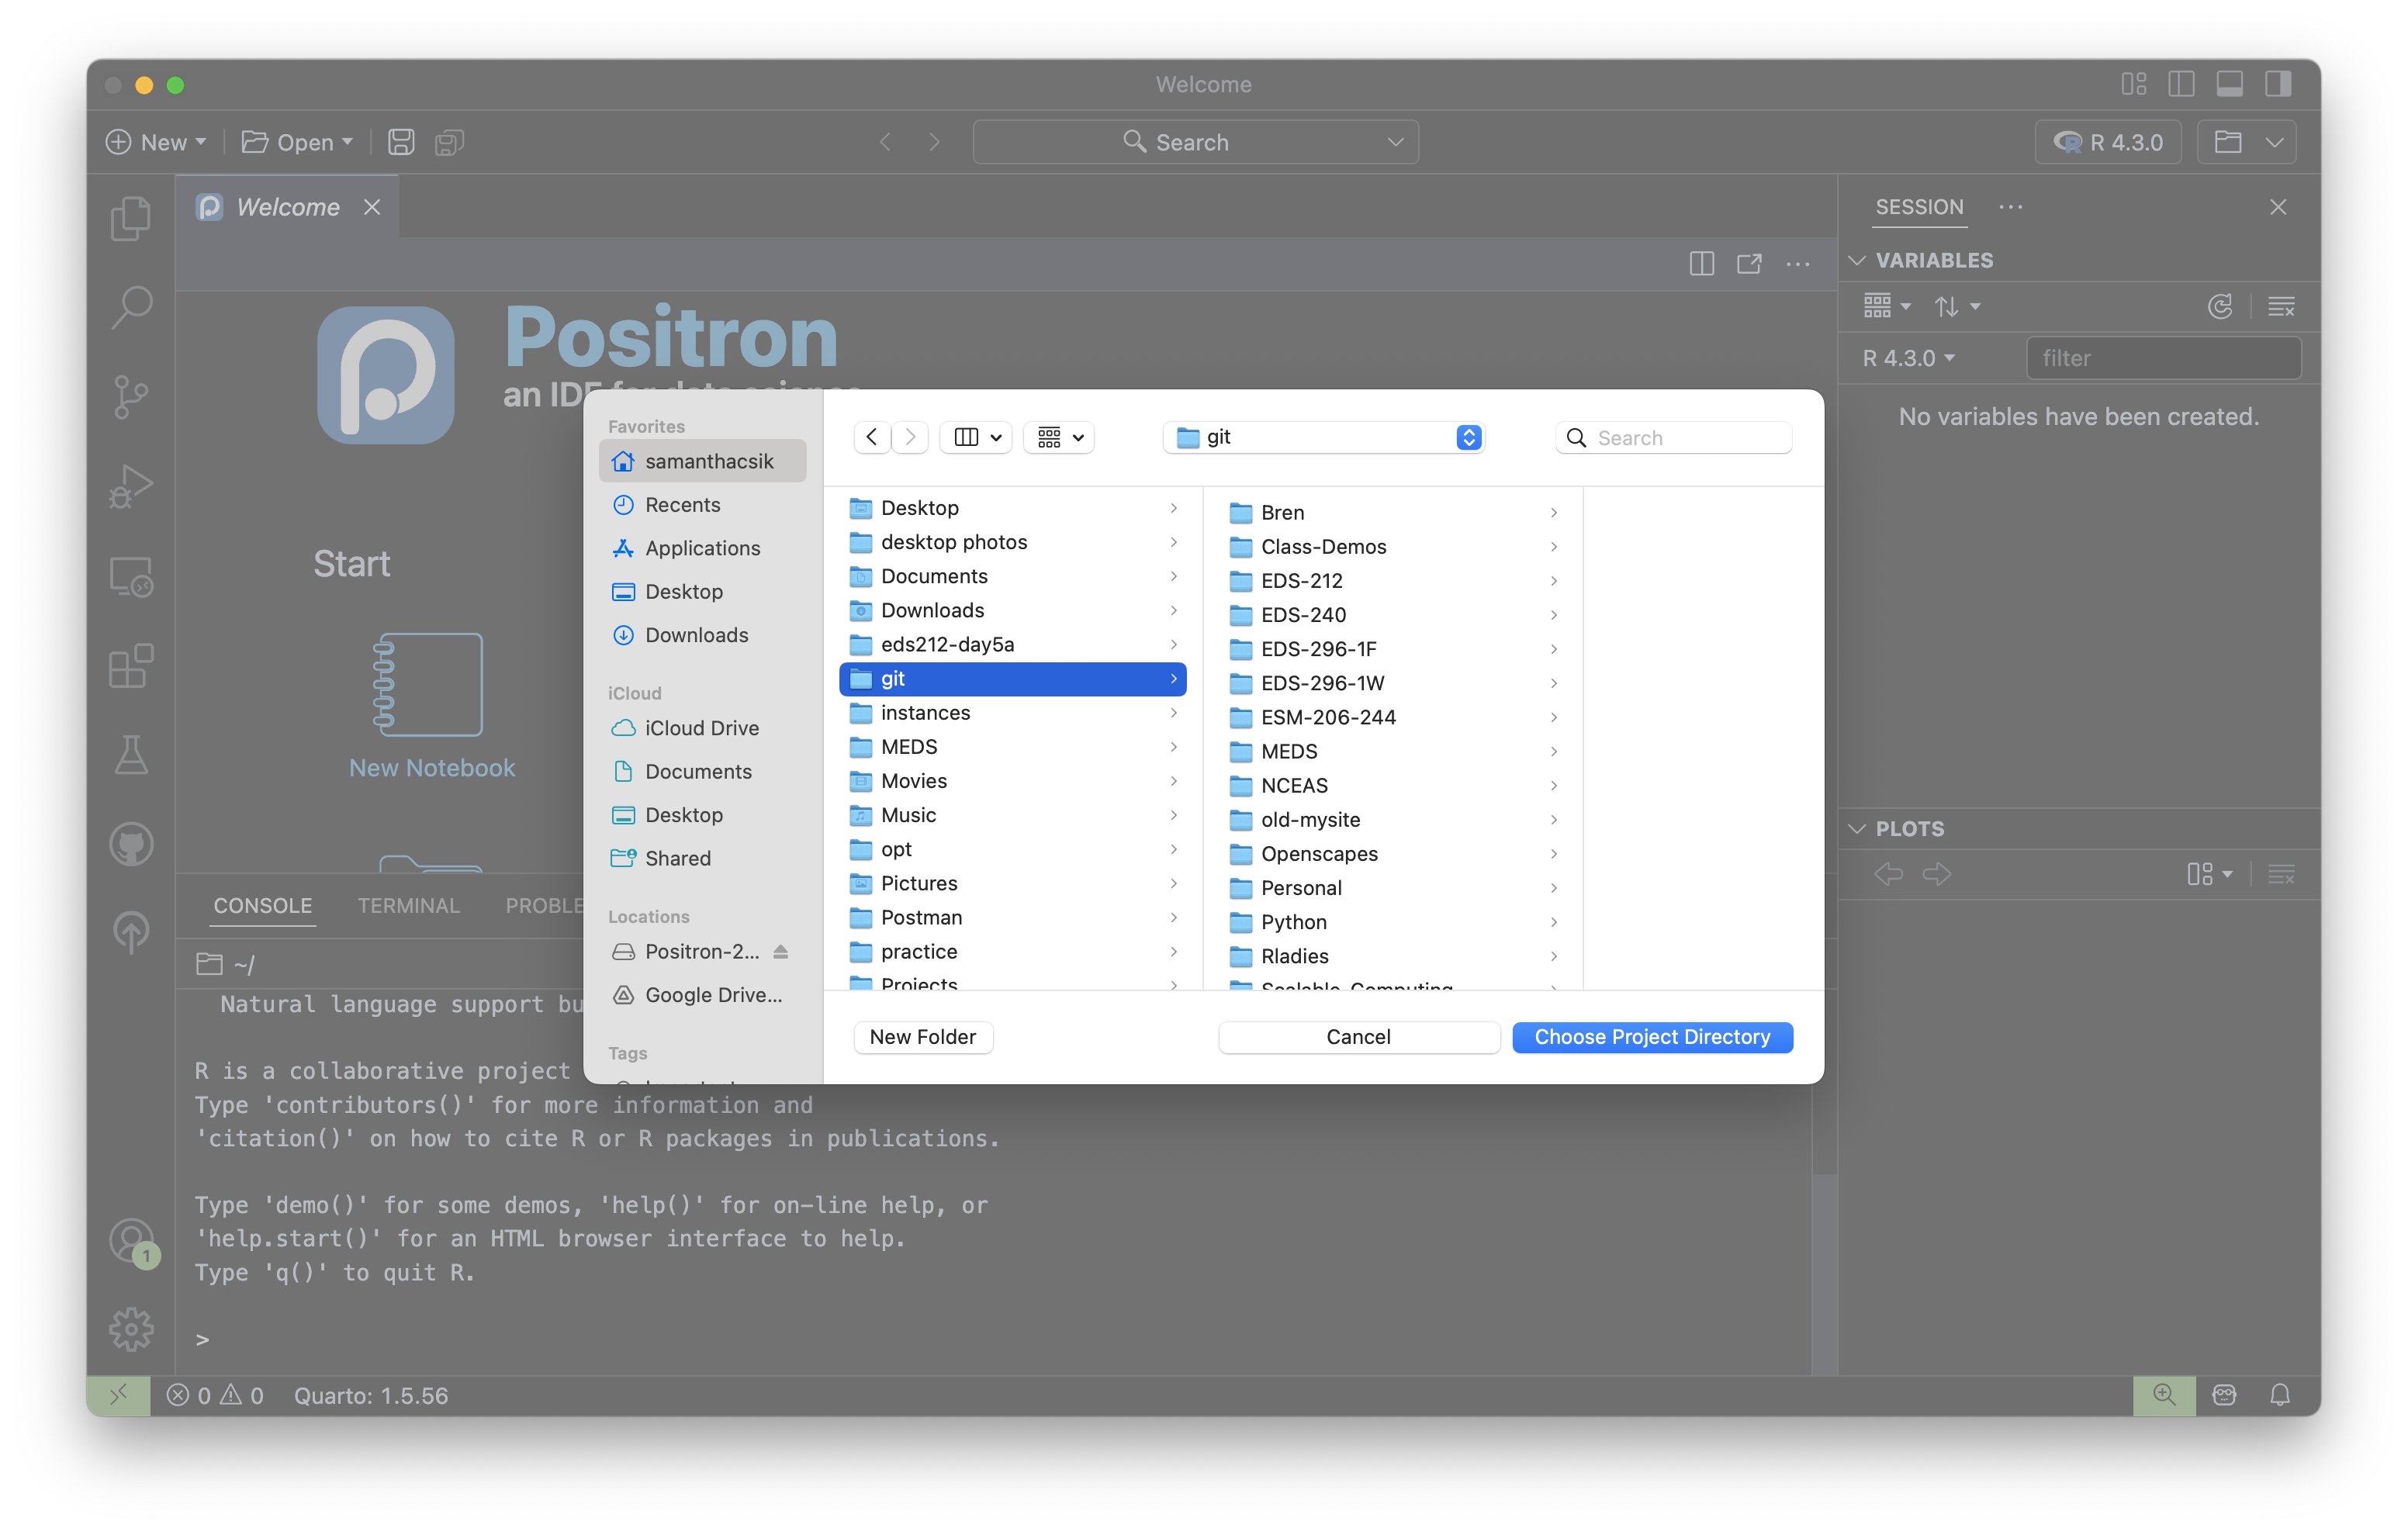Select the Openscapes folder
Screen dimensions: 2408x1531
[x=1392, y=853]
